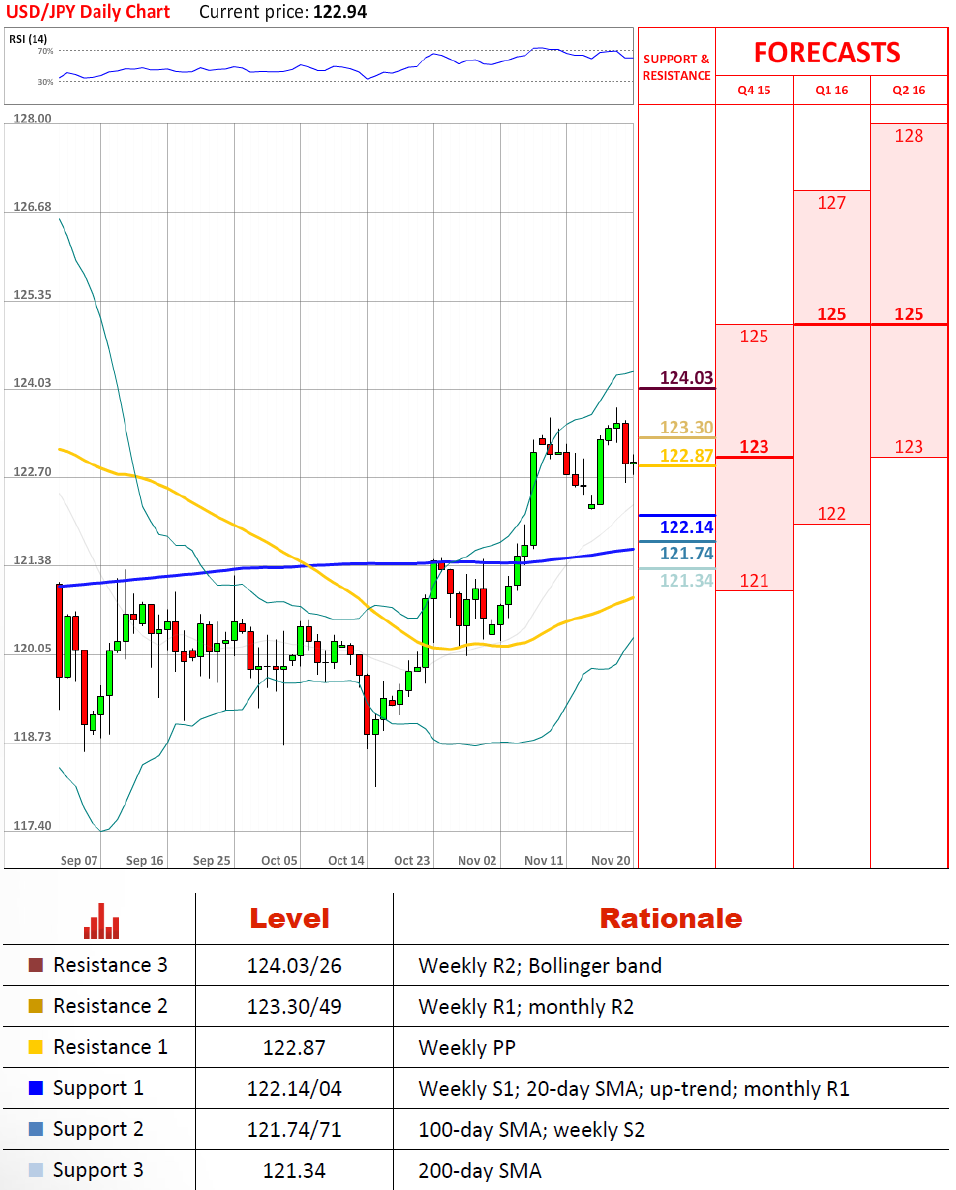Click the USD/JPY Daily Chart title
This screenshot has width=956, height=1190.
pyautogui.click(x=88, y=12)
